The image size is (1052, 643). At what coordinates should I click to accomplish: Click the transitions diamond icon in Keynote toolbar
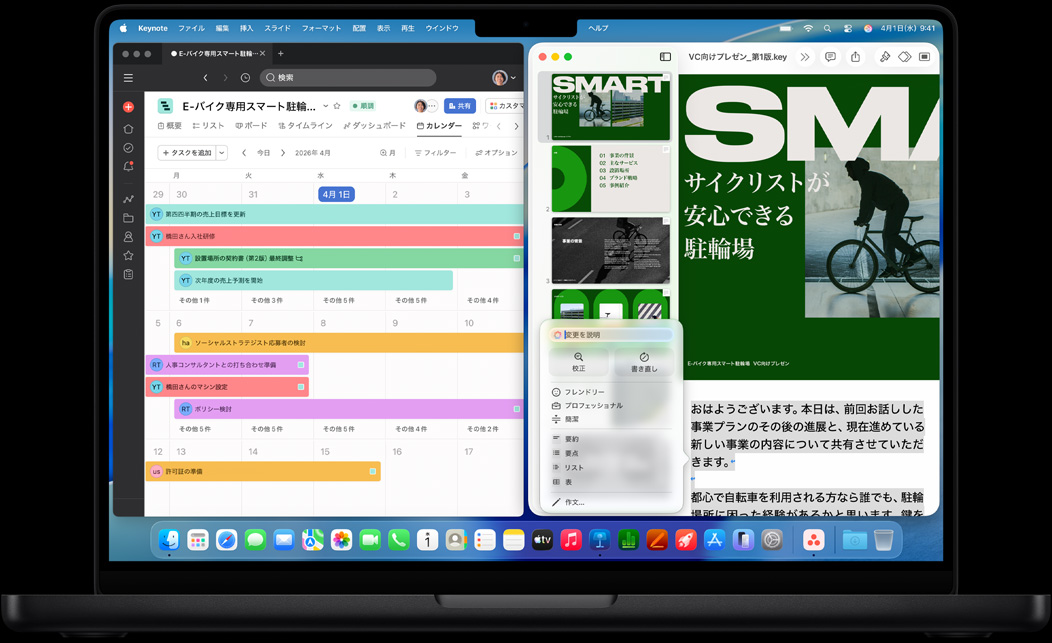point(905,57)
